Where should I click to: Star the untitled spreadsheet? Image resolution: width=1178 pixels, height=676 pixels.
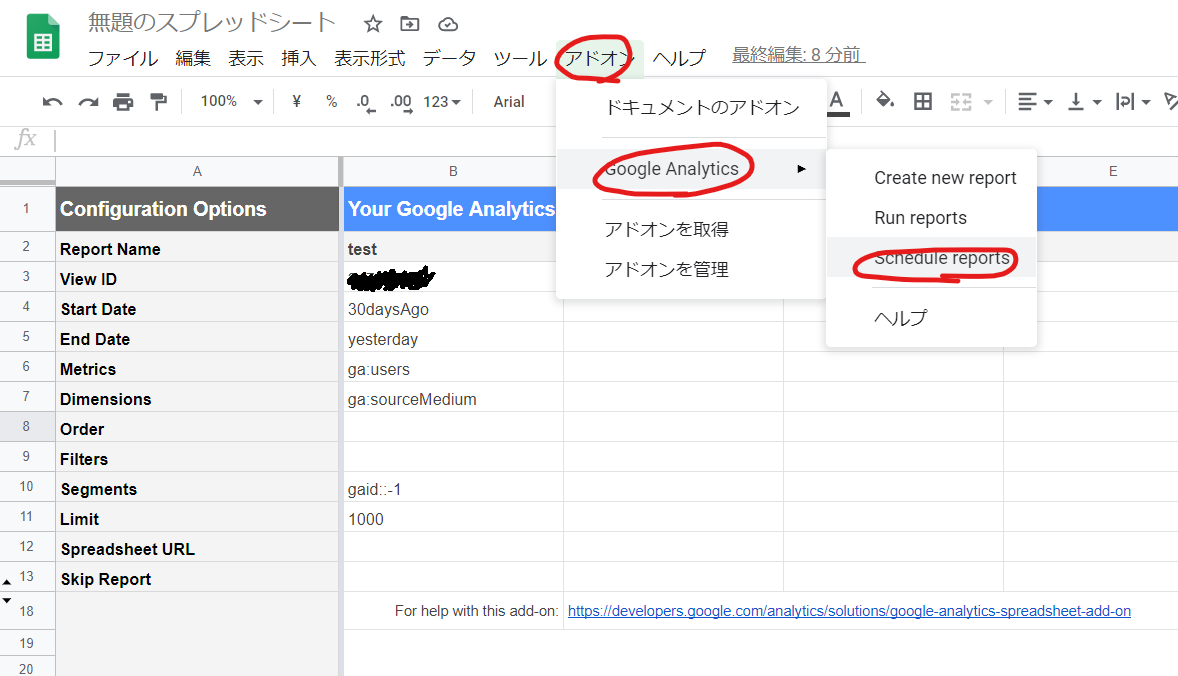pyautogui.click(x=373, y=24)
